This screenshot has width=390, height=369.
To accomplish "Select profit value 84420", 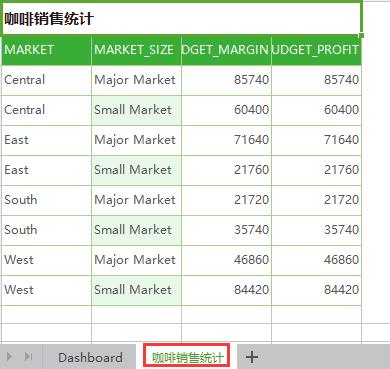I will tap(317, 290).
